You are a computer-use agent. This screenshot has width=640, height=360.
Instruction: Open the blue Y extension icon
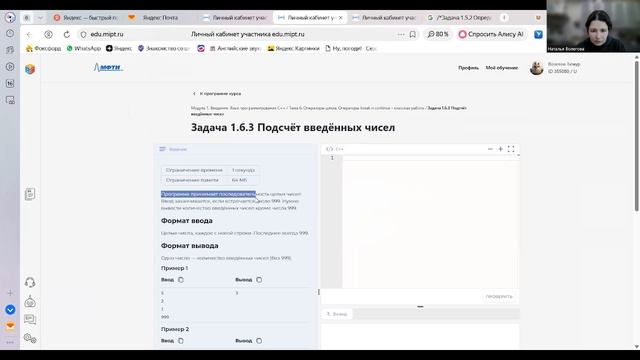[538, 35]
